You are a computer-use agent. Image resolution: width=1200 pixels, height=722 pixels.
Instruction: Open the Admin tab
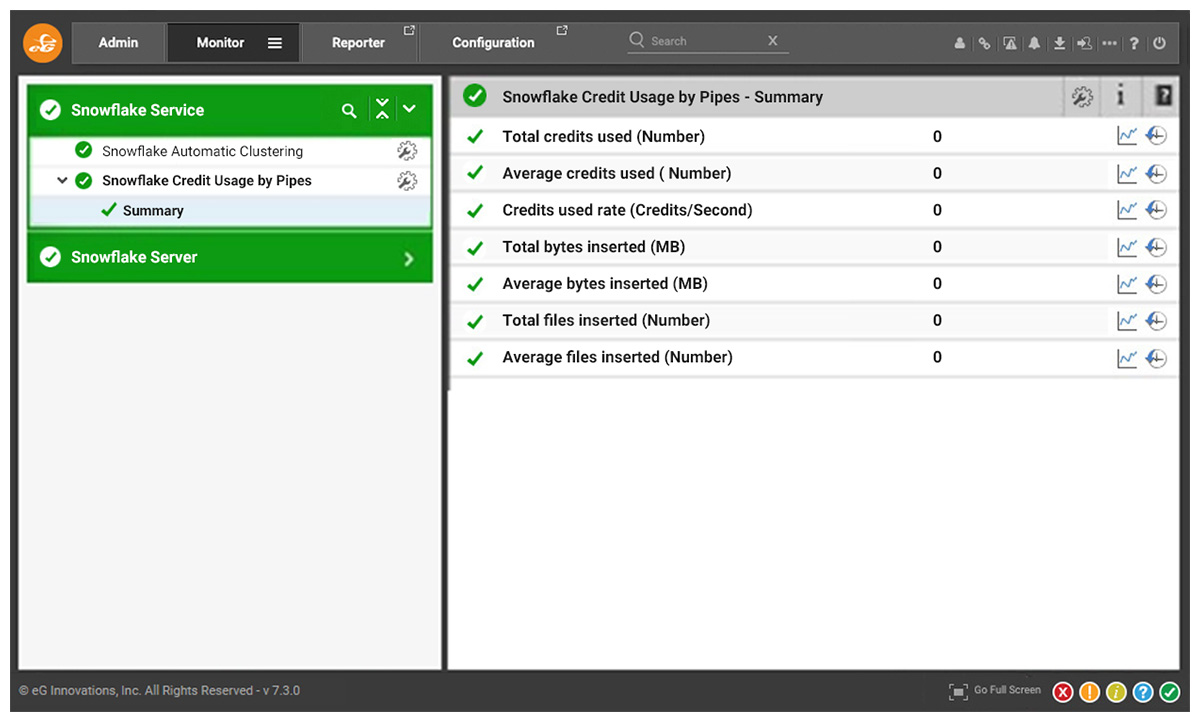click(118, 43)
